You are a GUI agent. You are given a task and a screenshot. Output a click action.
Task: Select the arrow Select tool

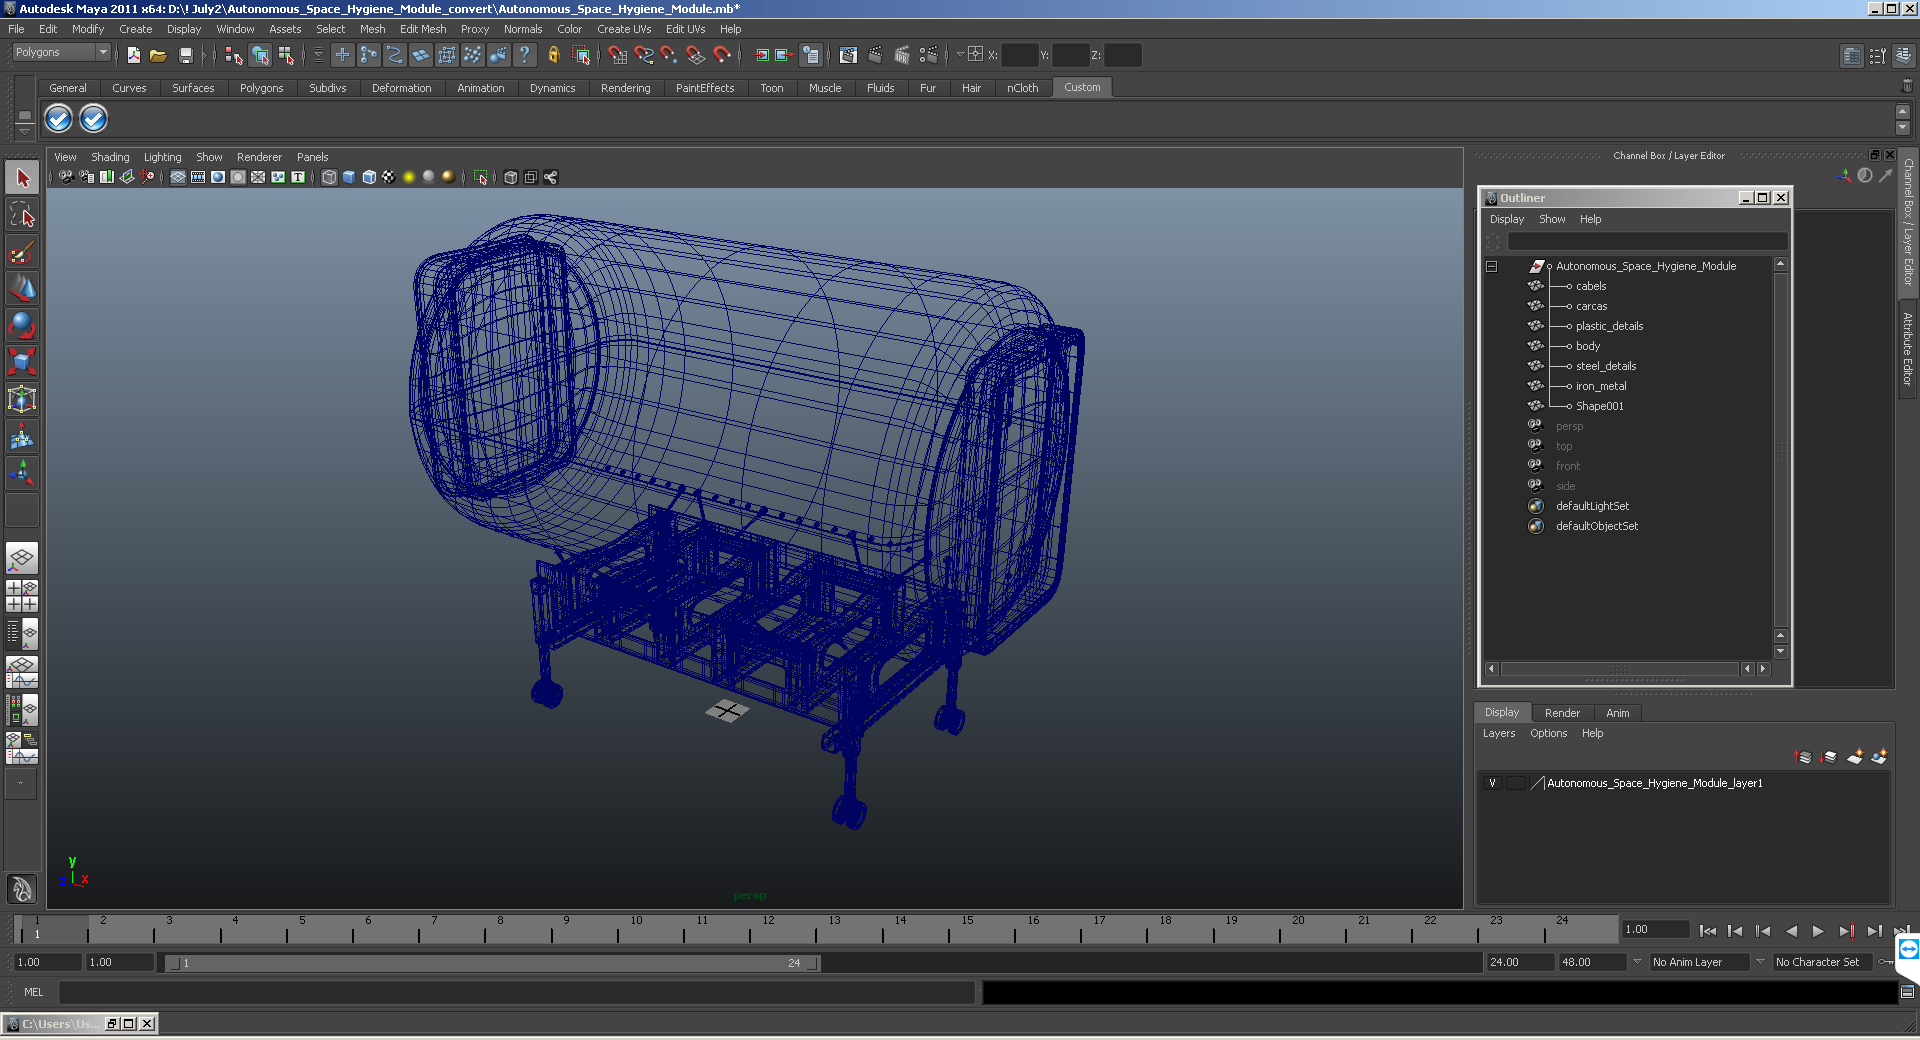[22, 178]
